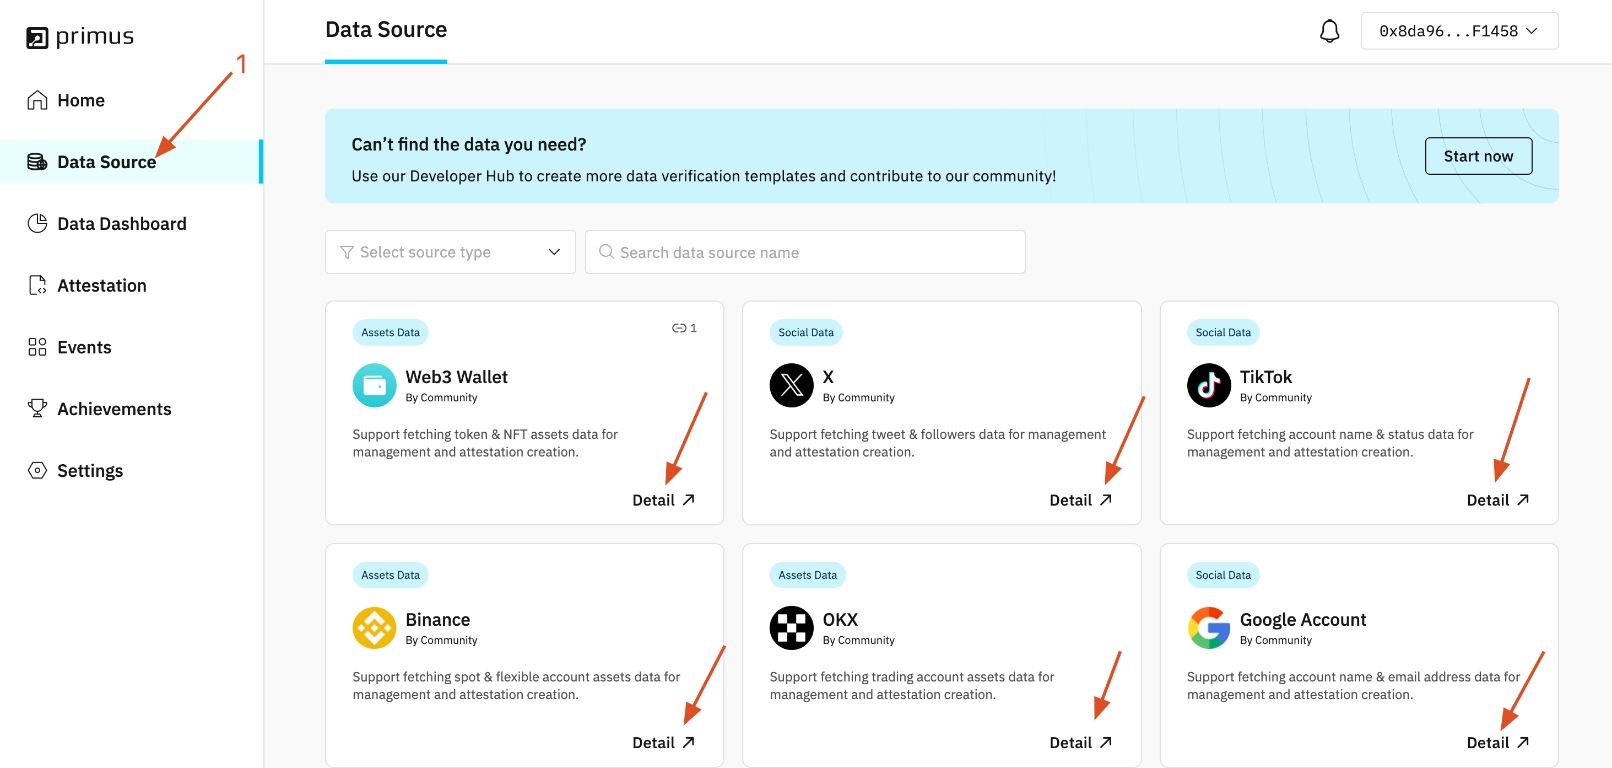Viewport: 1612px width, 768px height.
Task: Click Assets Data tag on OKX card
Action: coord(808,575)
